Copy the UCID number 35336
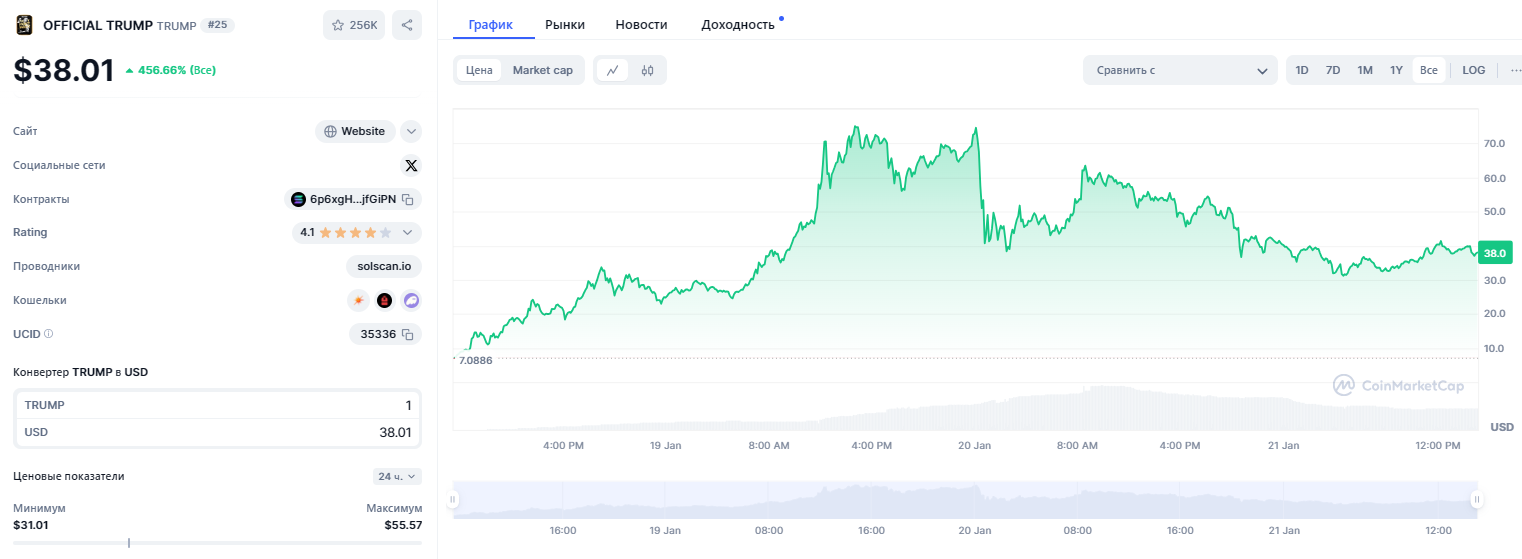This screenshot has height=559, width=1522. click(408, 334)
